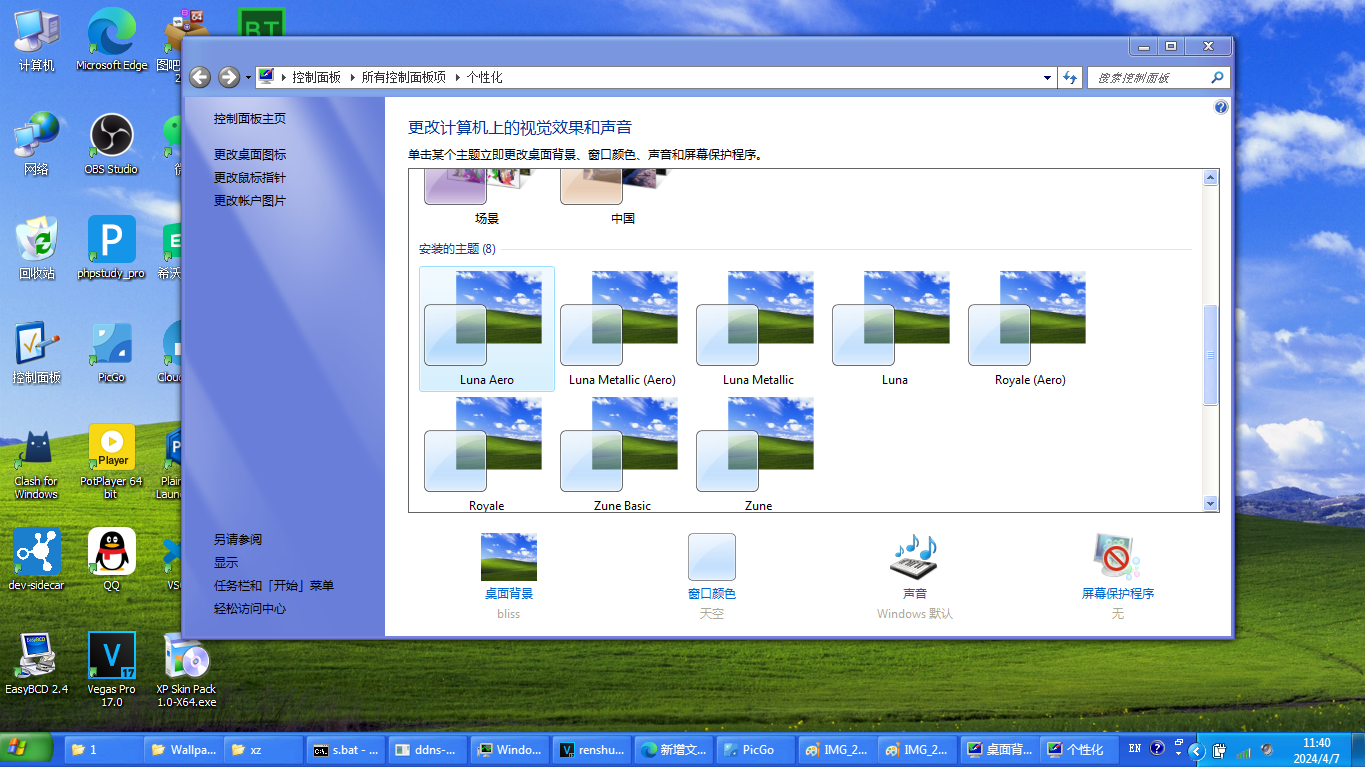Open 回收站 desktop icon
This screenshot has height=767, width=1365.
[x=37, y=248]
